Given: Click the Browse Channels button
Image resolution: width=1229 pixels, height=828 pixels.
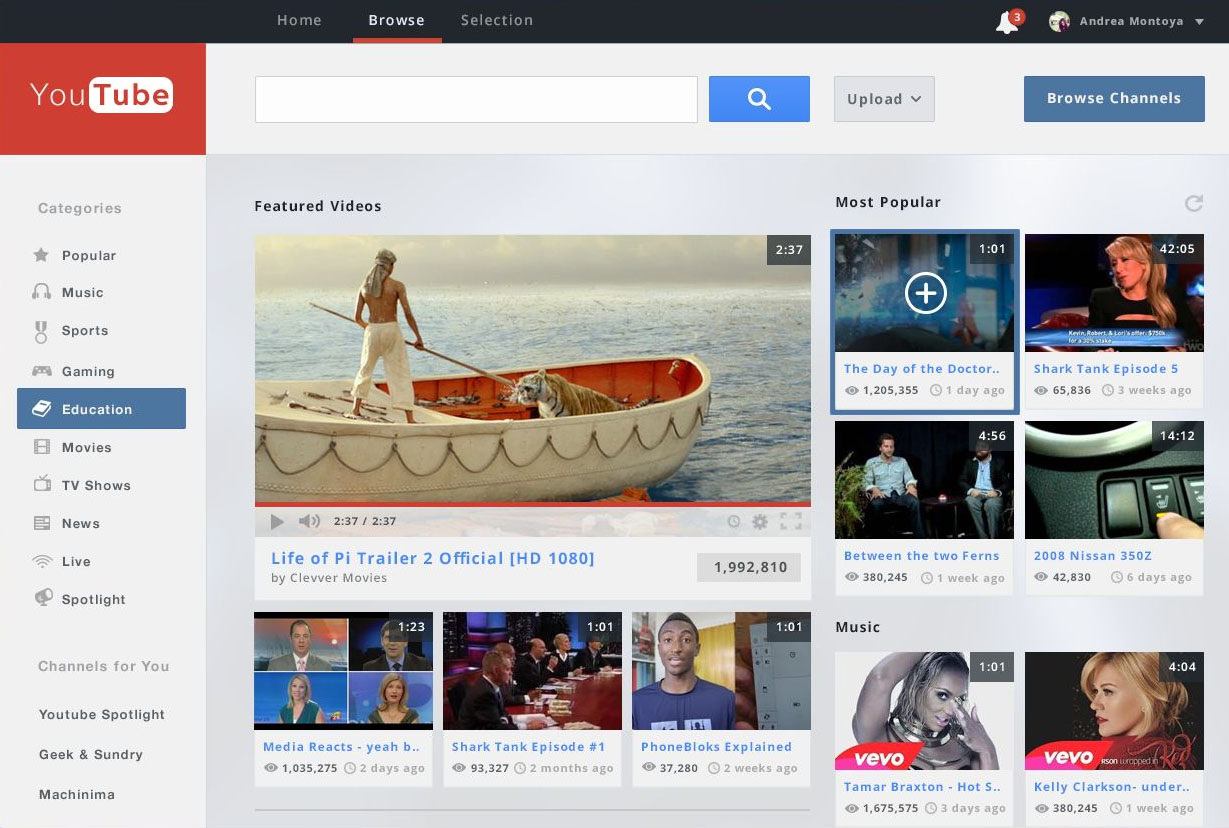Looking at the screenshot, I should 1114,99.
